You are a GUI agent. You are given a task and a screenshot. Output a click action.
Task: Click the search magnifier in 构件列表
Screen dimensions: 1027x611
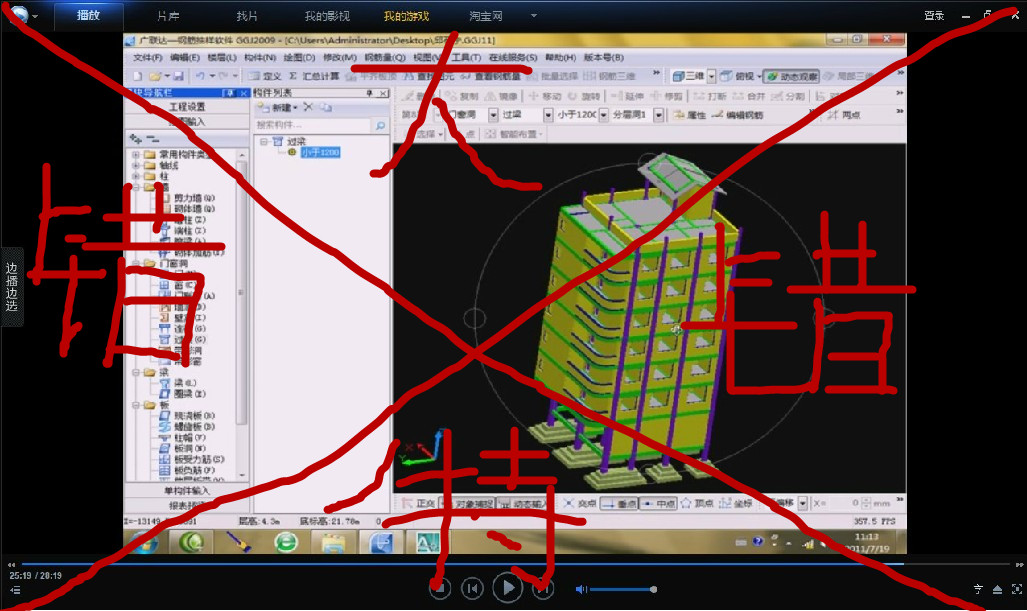380,125
